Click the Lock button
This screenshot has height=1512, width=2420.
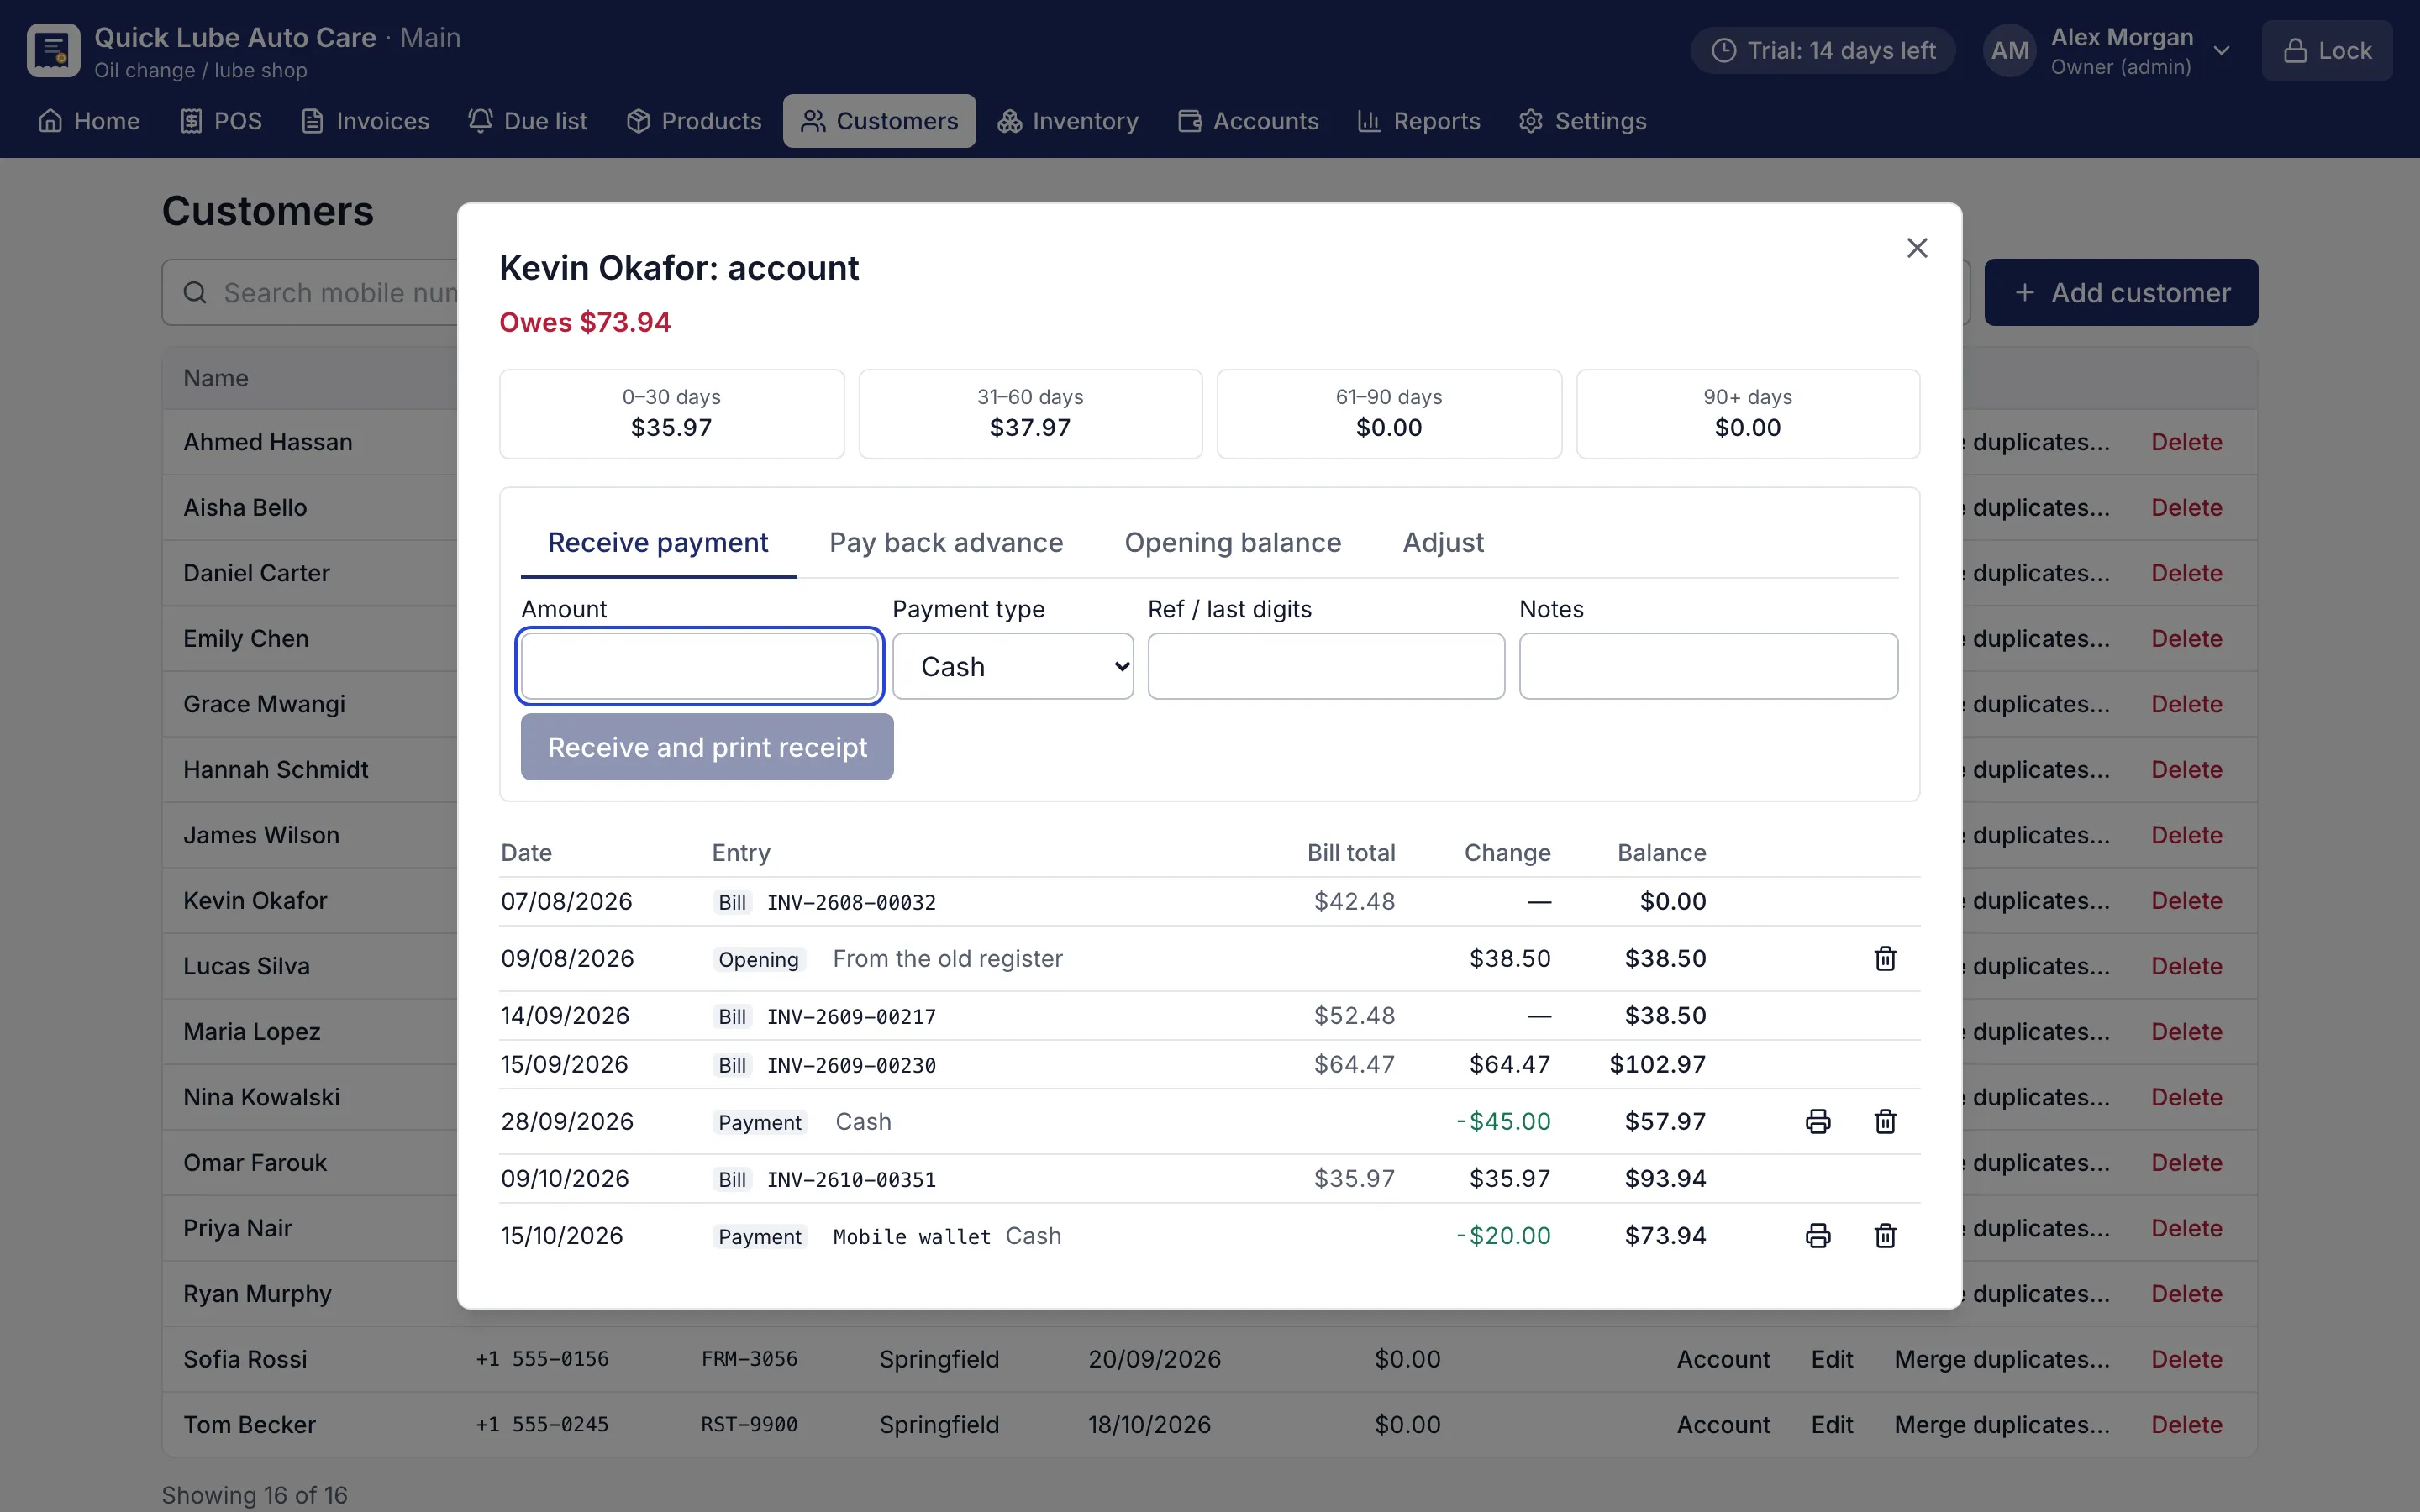click(x=2327, y=50)
